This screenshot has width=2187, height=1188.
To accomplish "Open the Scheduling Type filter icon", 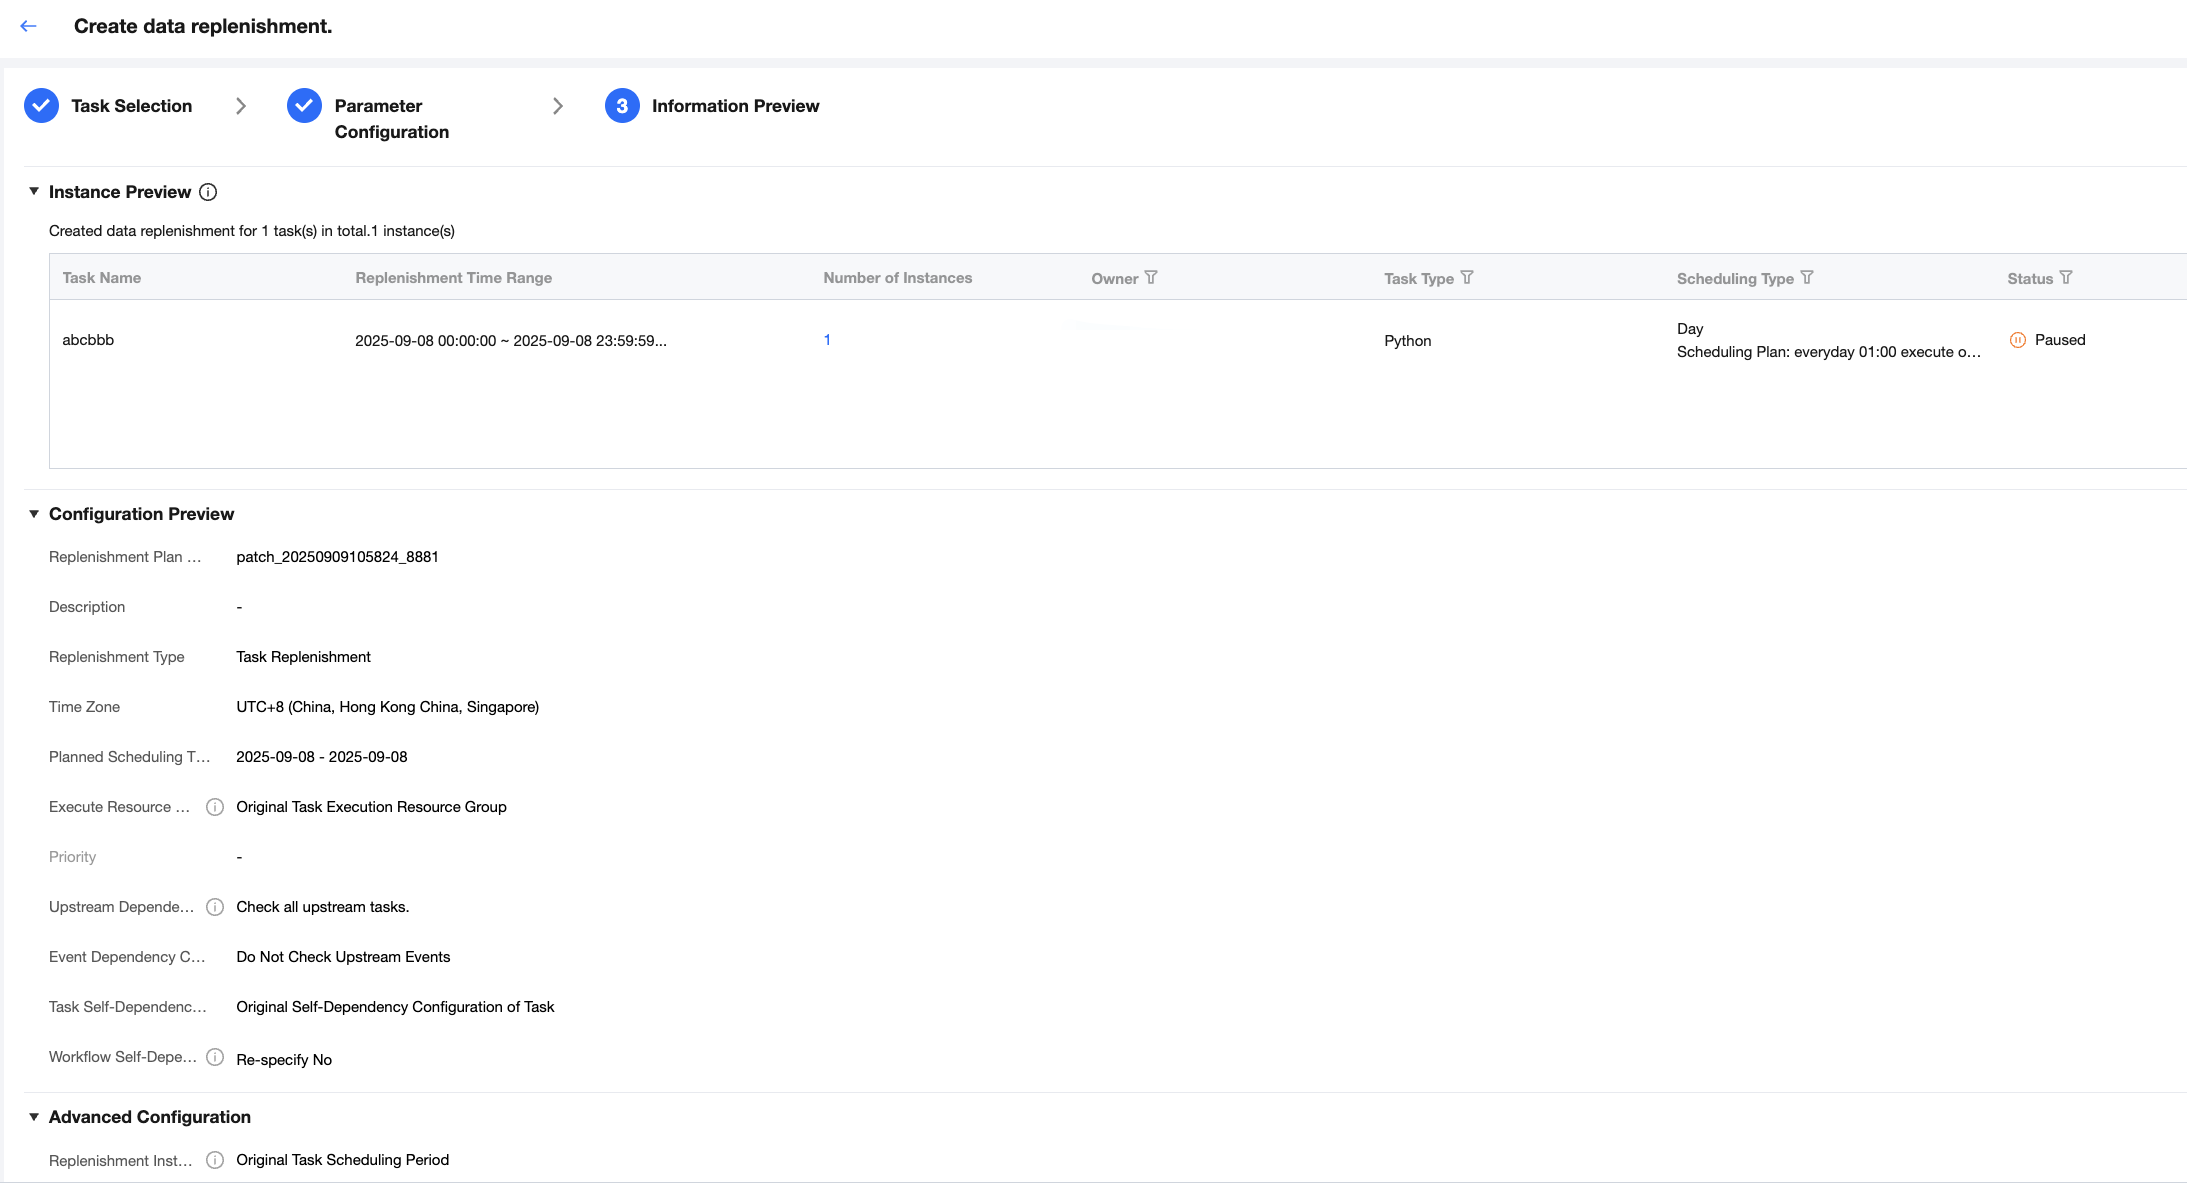I will point(1807,278).
